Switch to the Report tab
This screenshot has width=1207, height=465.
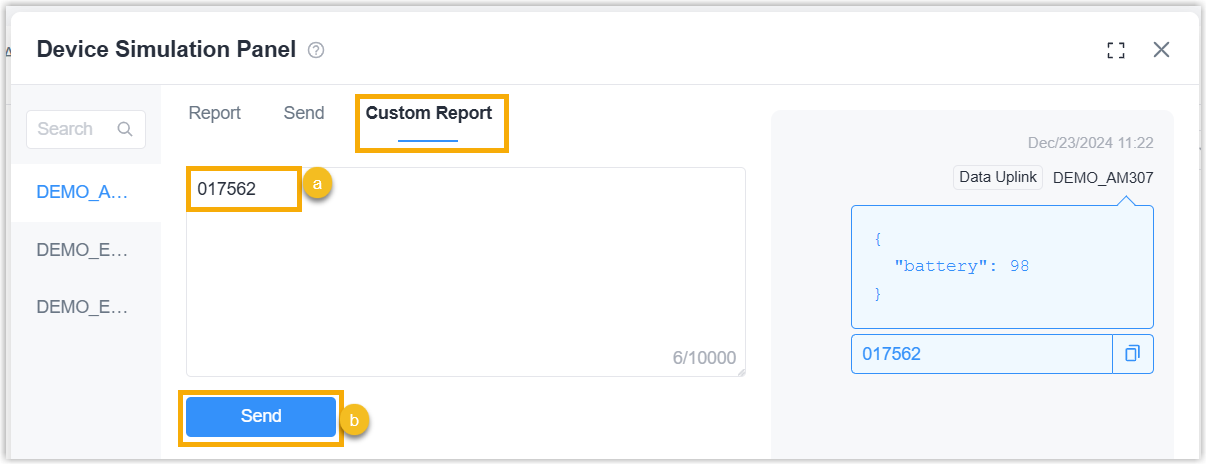click(214, 113)
